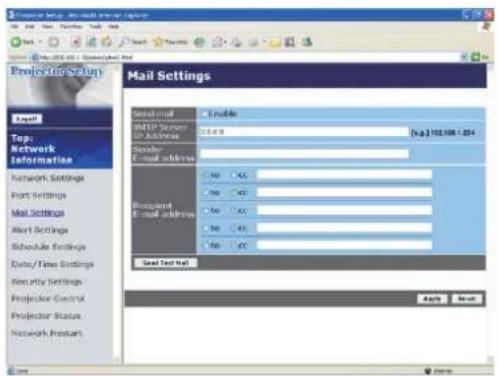
Task: Select CC radio in third recipient row
Action: click(233, 211)
